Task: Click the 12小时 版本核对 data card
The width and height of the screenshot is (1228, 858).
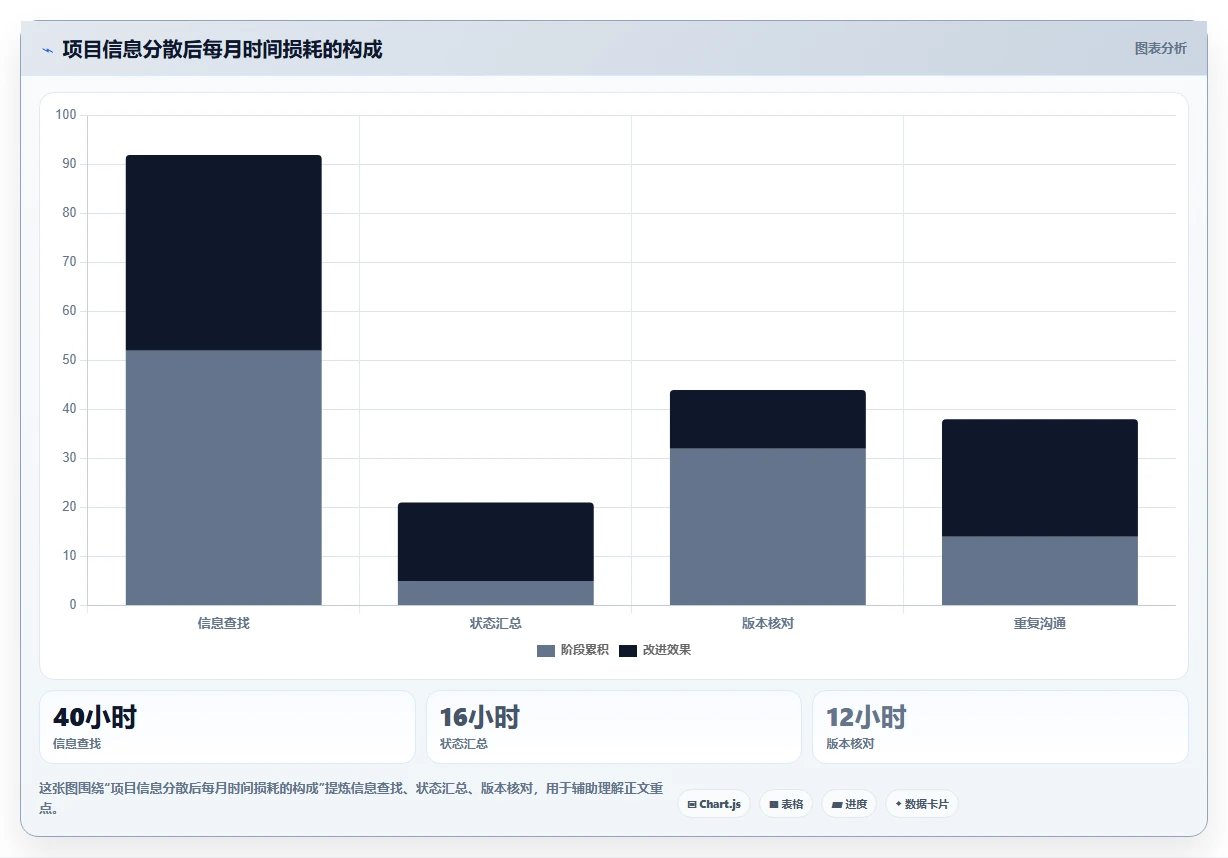Action: coord(1000,727)
